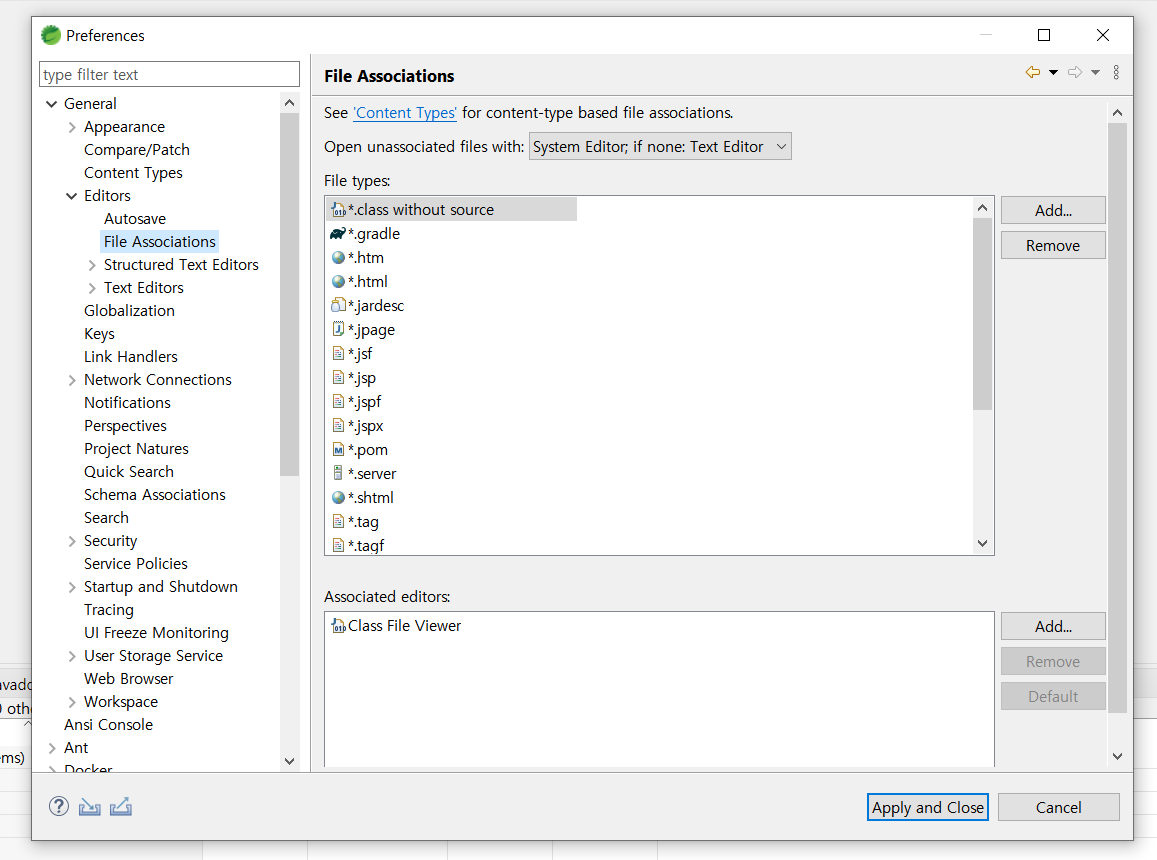1157x860 pixels.
Task: Click the jar icon beside *.jardesc
Action: point(339,305)
